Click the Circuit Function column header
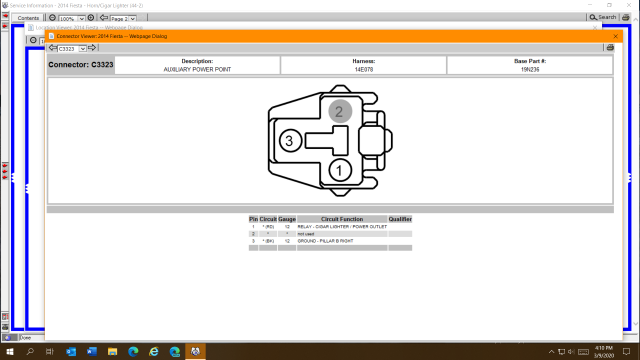The width and height of the screenshot is (640, 360). (342, 219)
